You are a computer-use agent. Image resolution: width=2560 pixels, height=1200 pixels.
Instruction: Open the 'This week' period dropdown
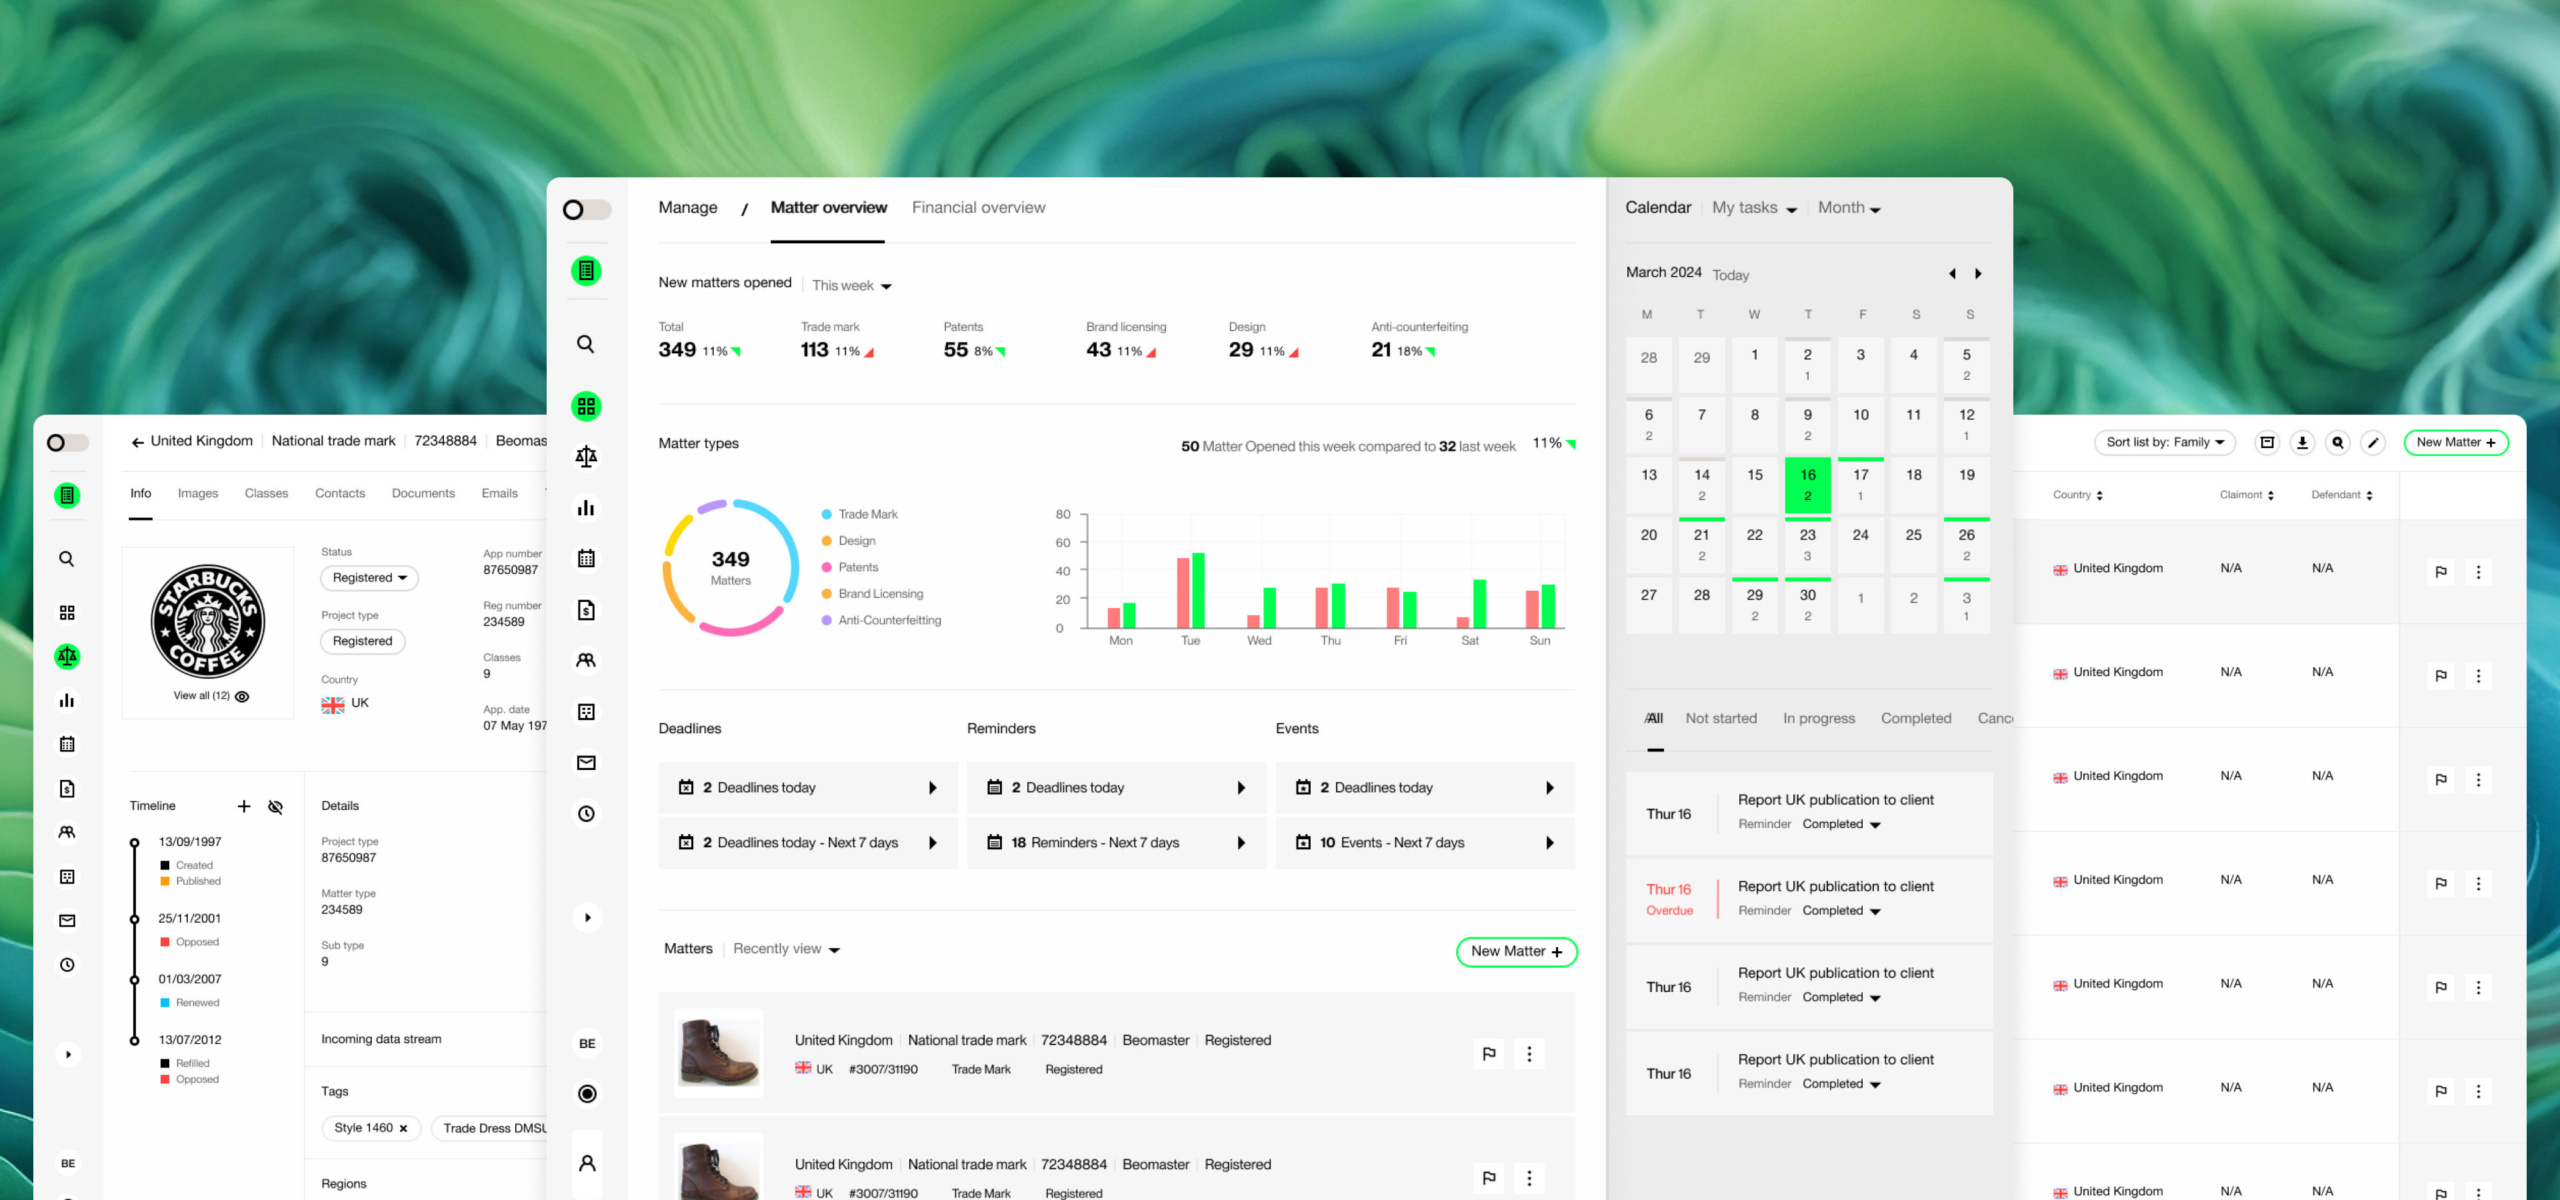(x=851, y=286)
